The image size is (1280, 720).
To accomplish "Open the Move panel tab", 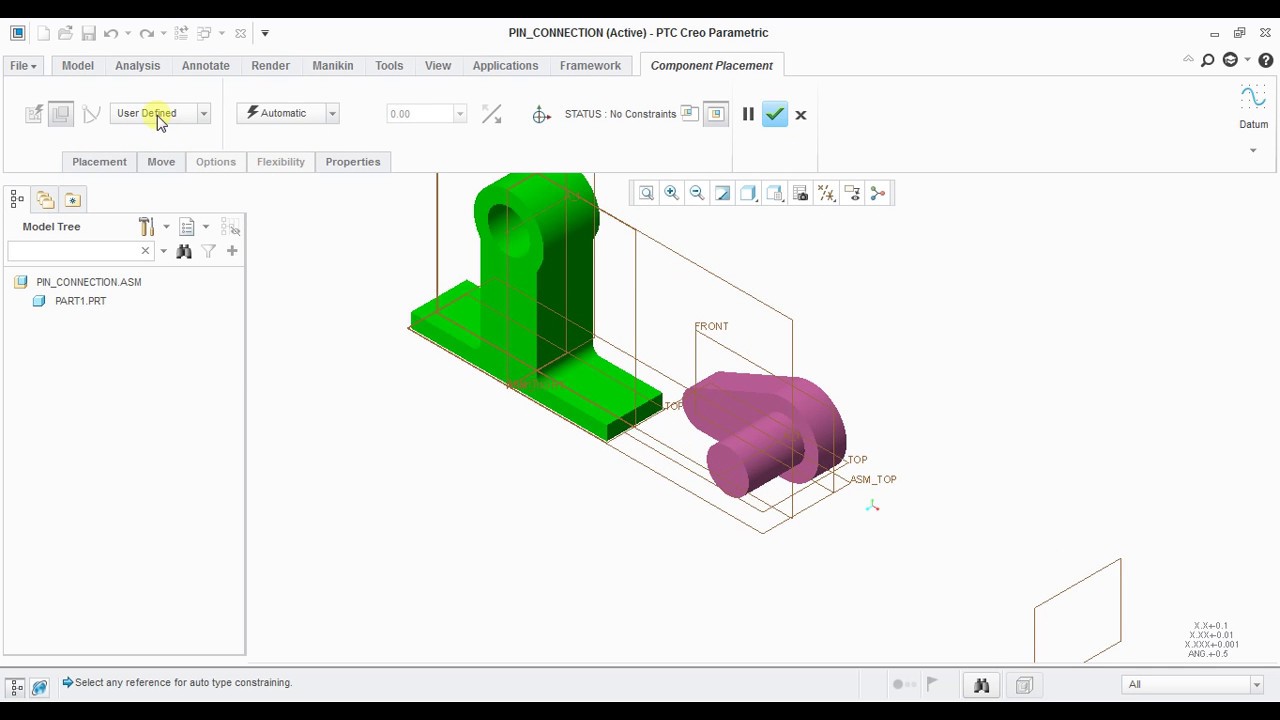I will click(161, 162).
